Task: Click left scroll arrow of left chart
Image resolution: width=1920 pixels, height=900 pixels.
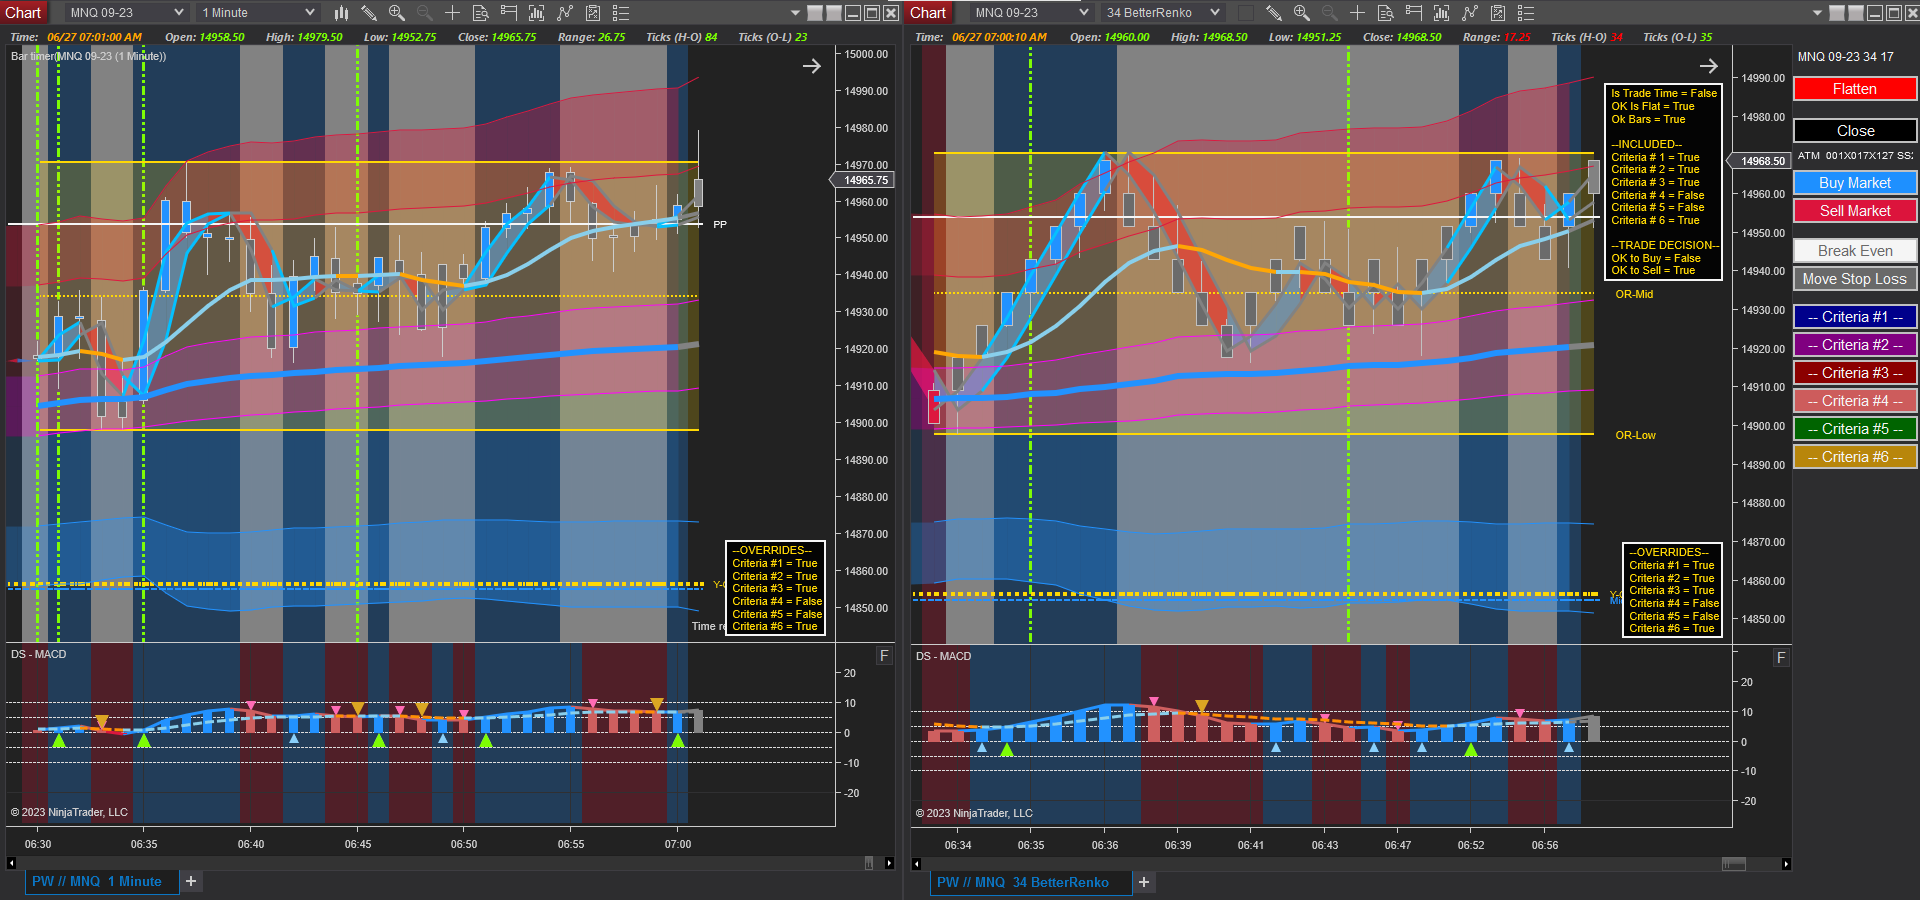Action: pos(11,863)
